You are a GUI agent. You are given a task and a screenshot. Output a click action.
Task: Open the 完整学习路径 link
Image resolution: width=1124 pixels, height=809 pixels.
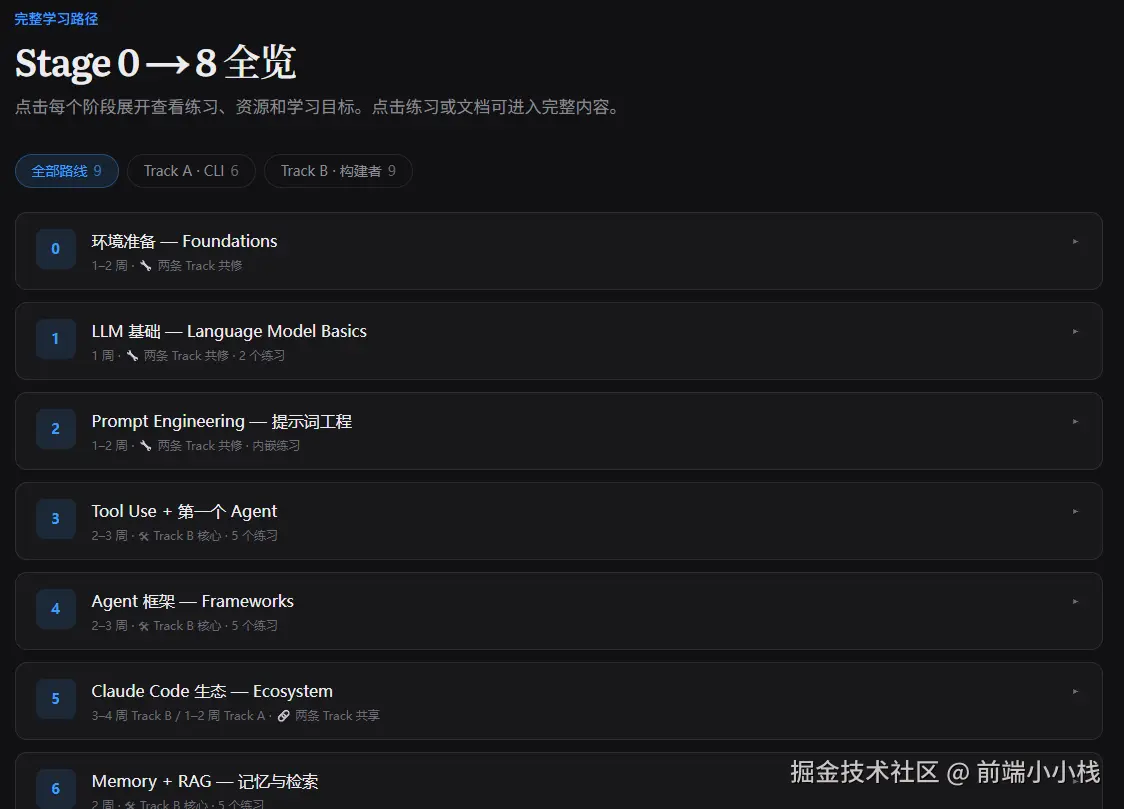[x=56, y=19]
